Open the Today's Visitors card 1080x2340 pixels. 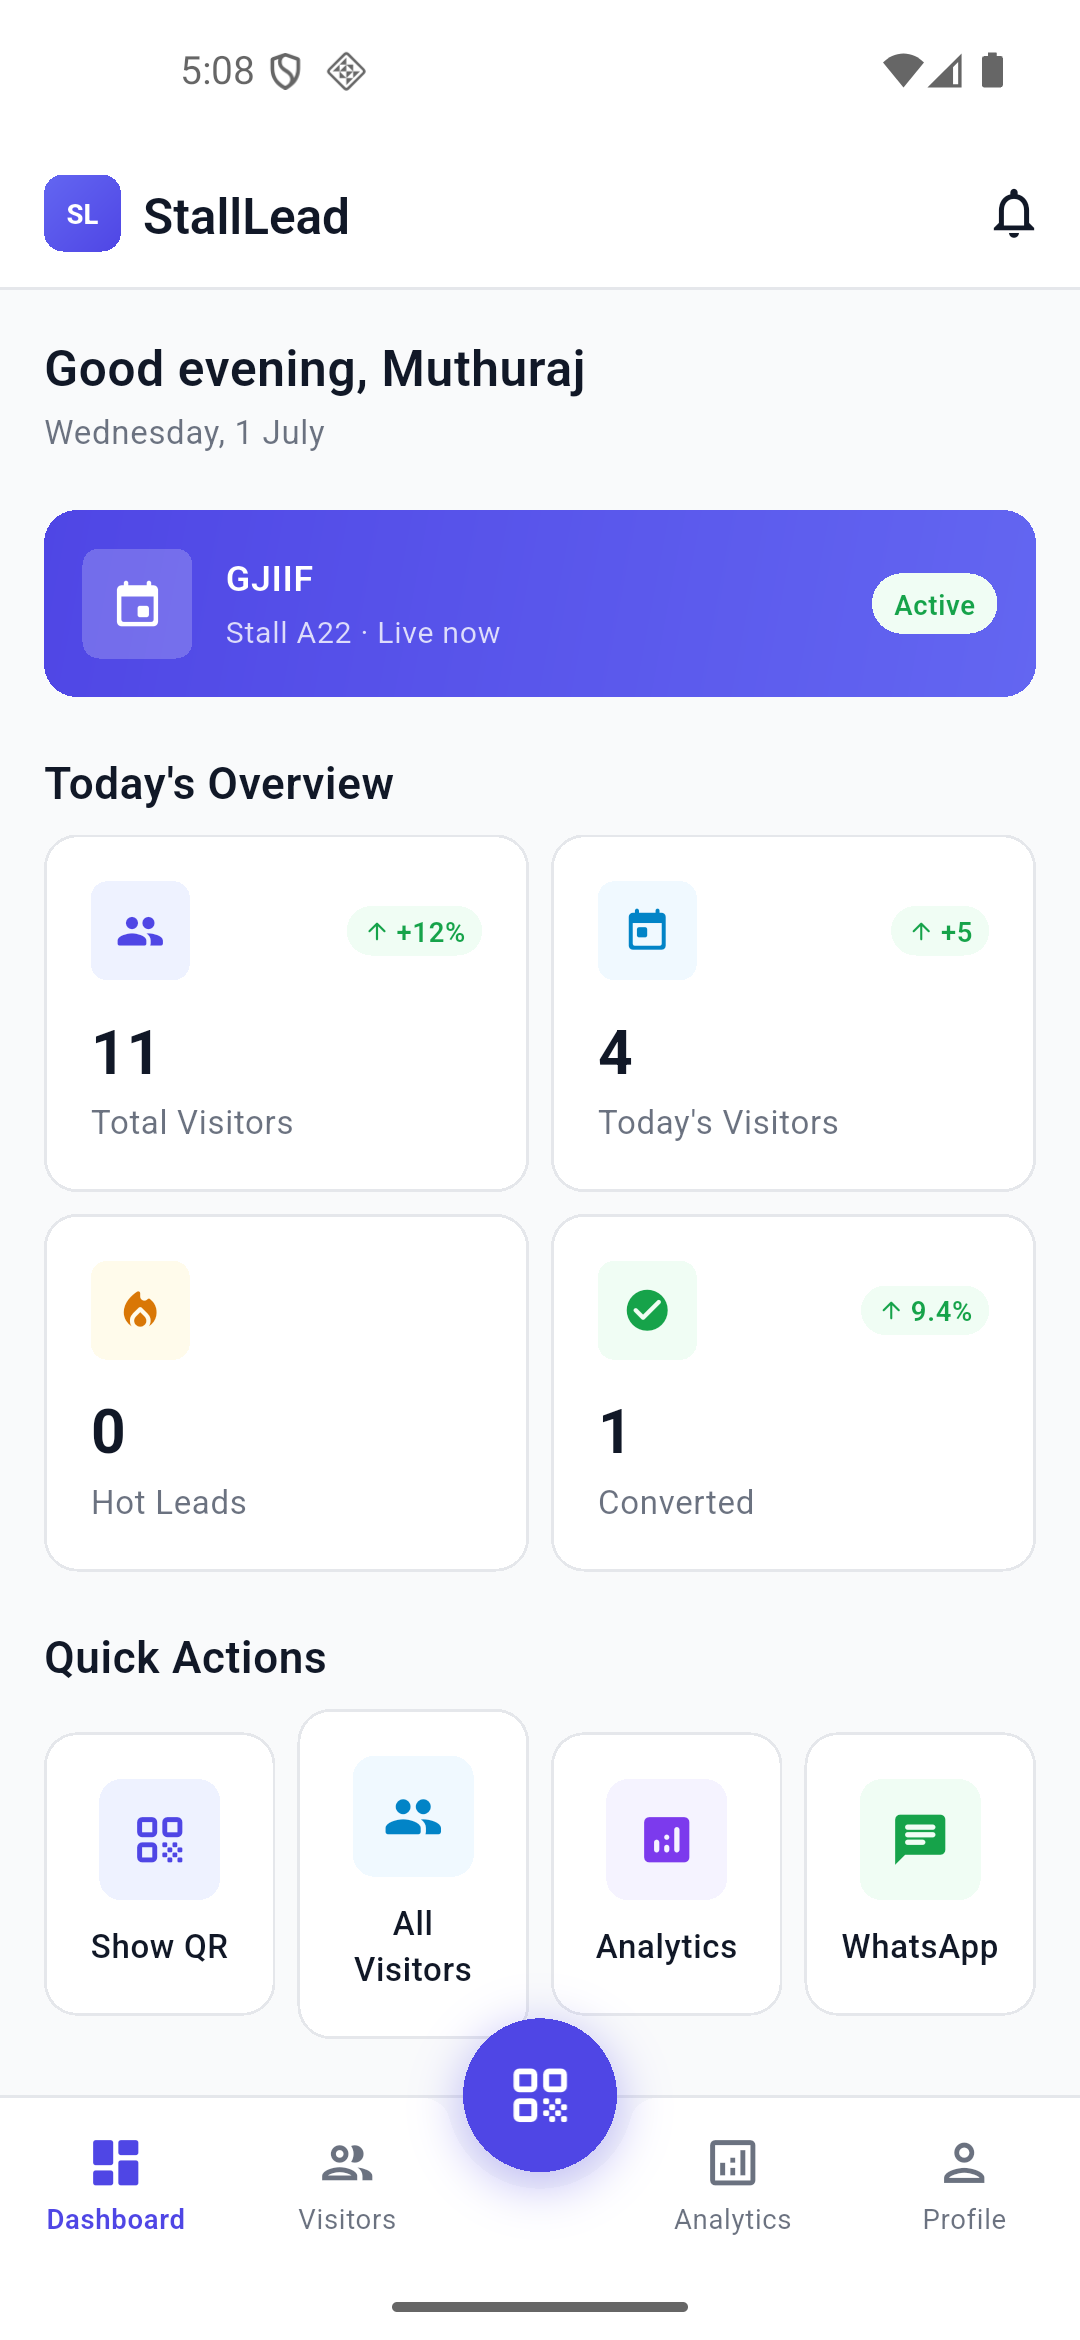[x=794, y=1013]
